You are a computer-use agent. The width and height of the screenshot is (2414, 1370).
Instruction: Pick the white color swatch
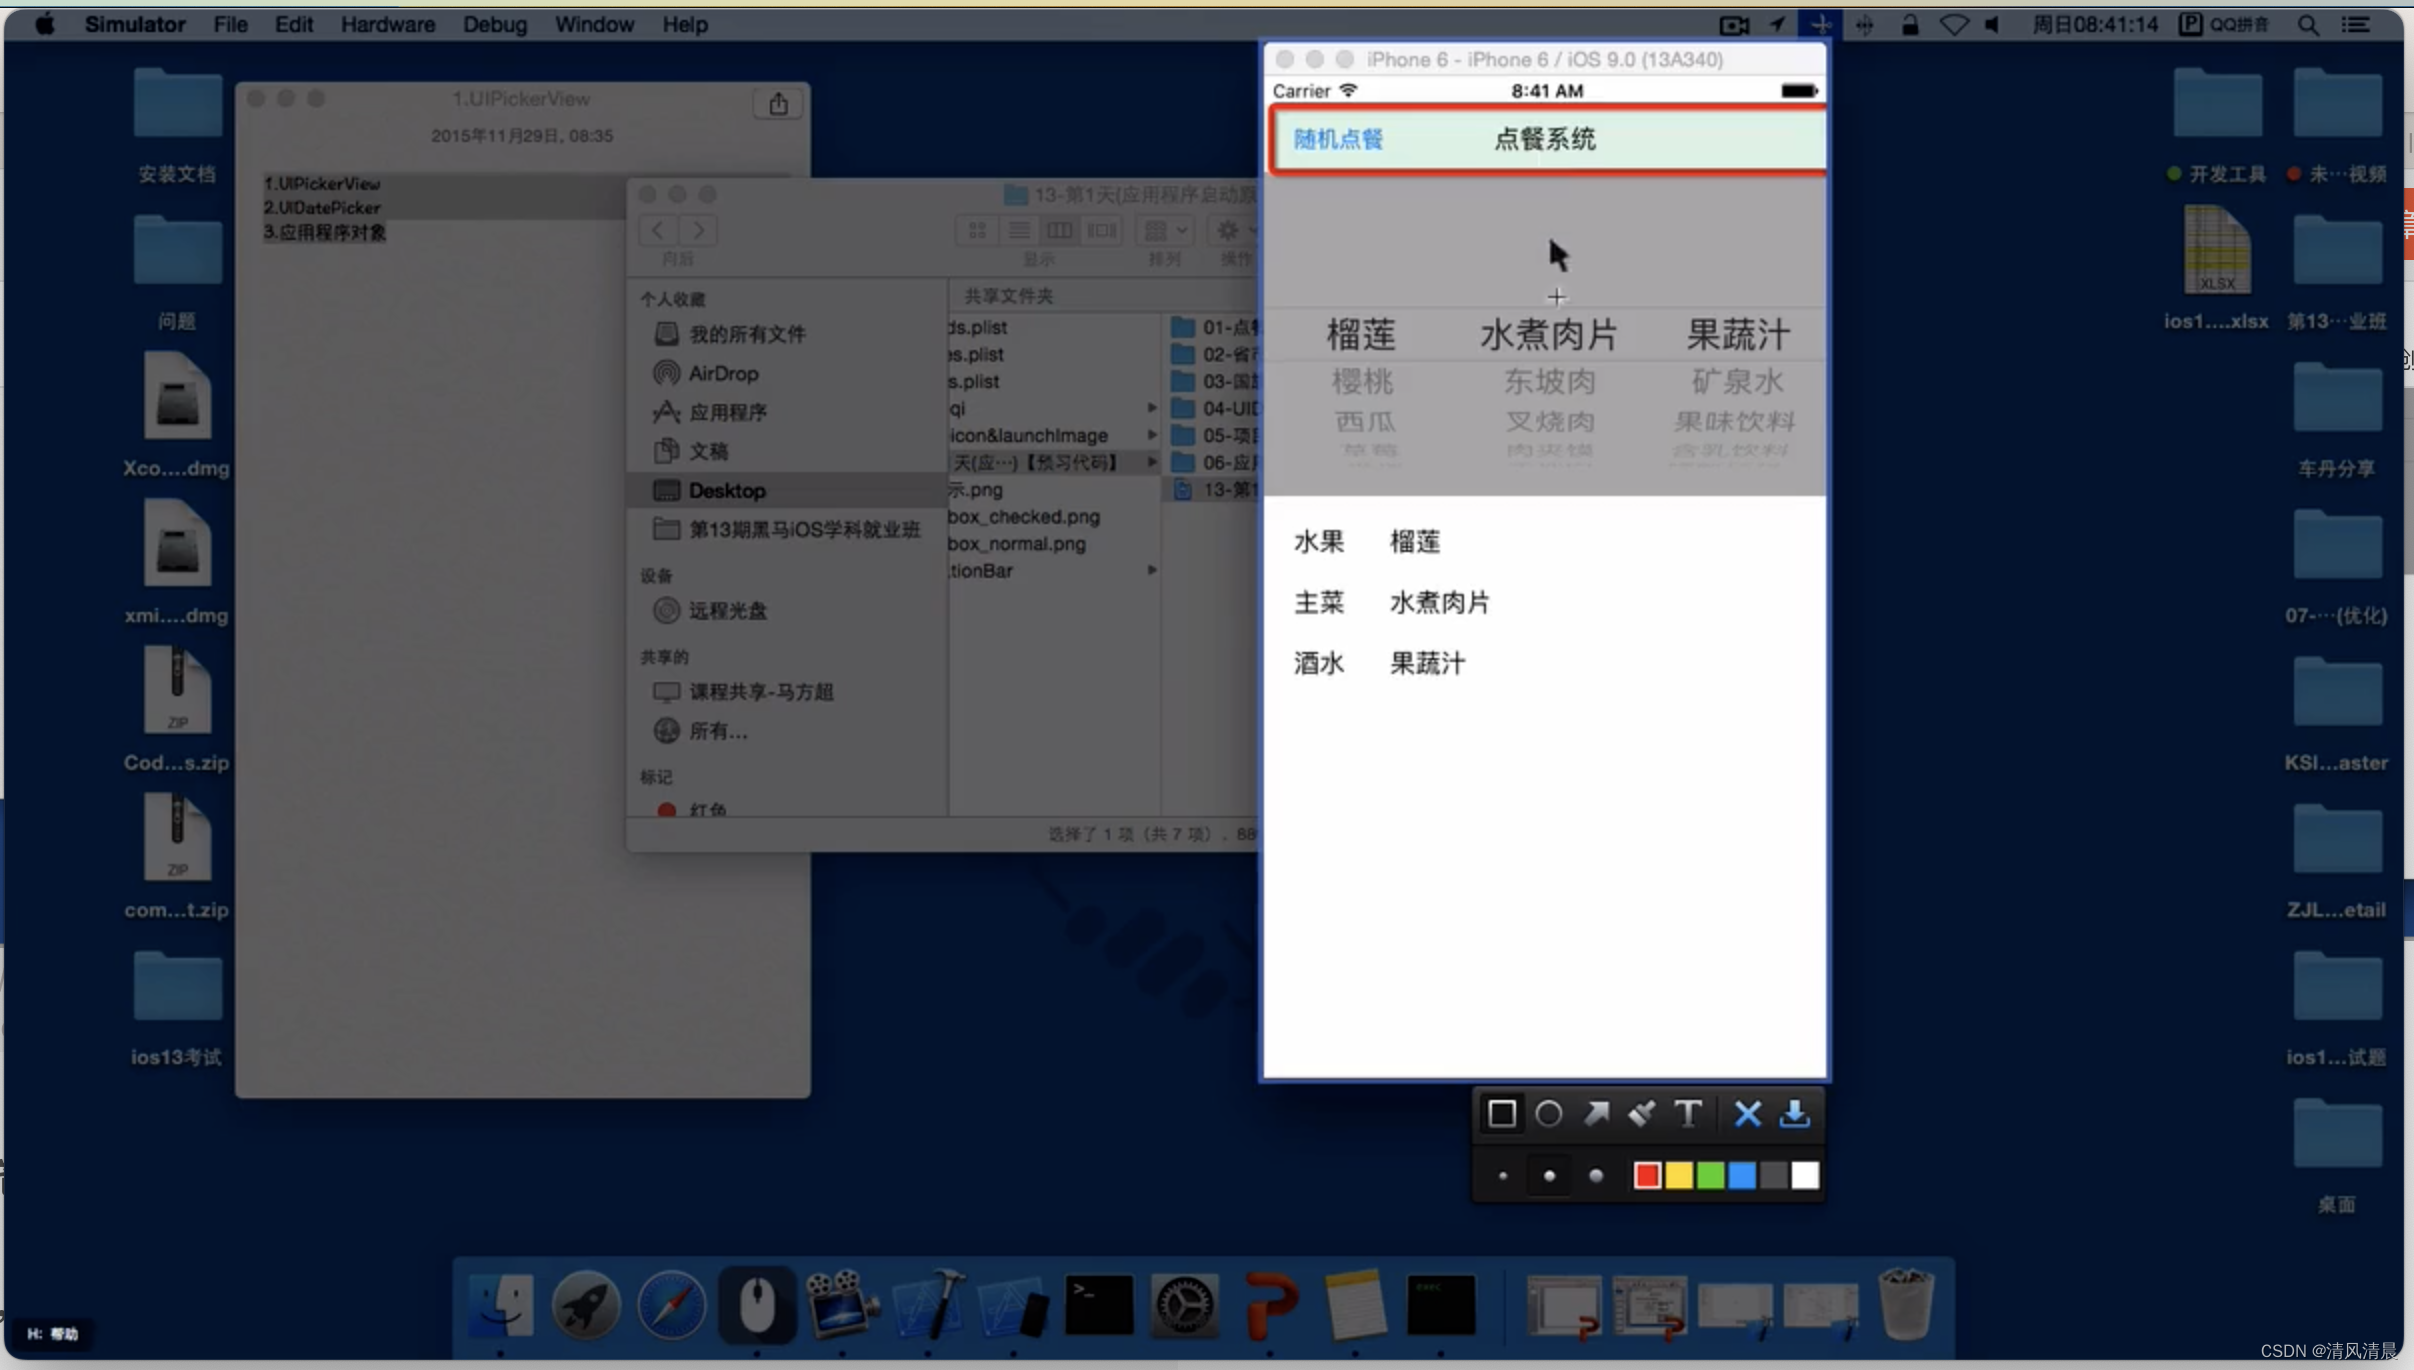tap(1805, 1175)
